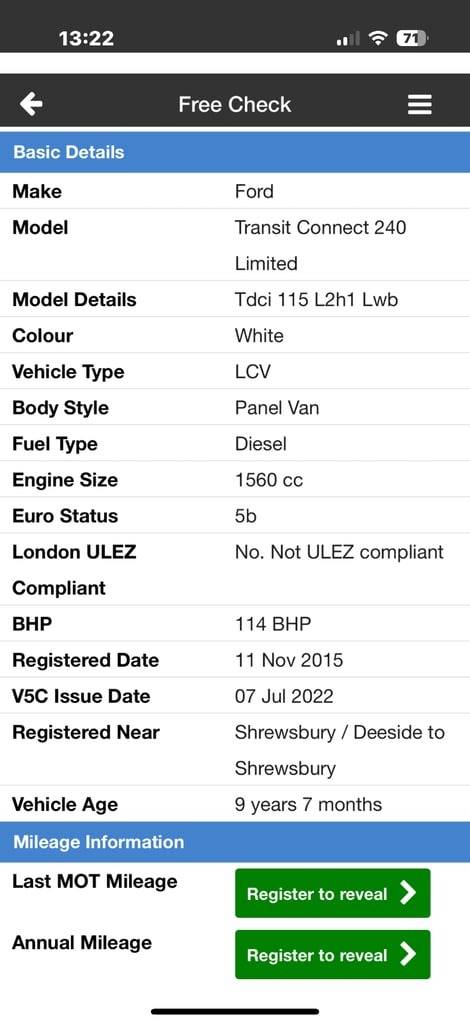Tap the Wi-Fi status icon
This screenshot has width=470, height=1024.
pos(377,39)
